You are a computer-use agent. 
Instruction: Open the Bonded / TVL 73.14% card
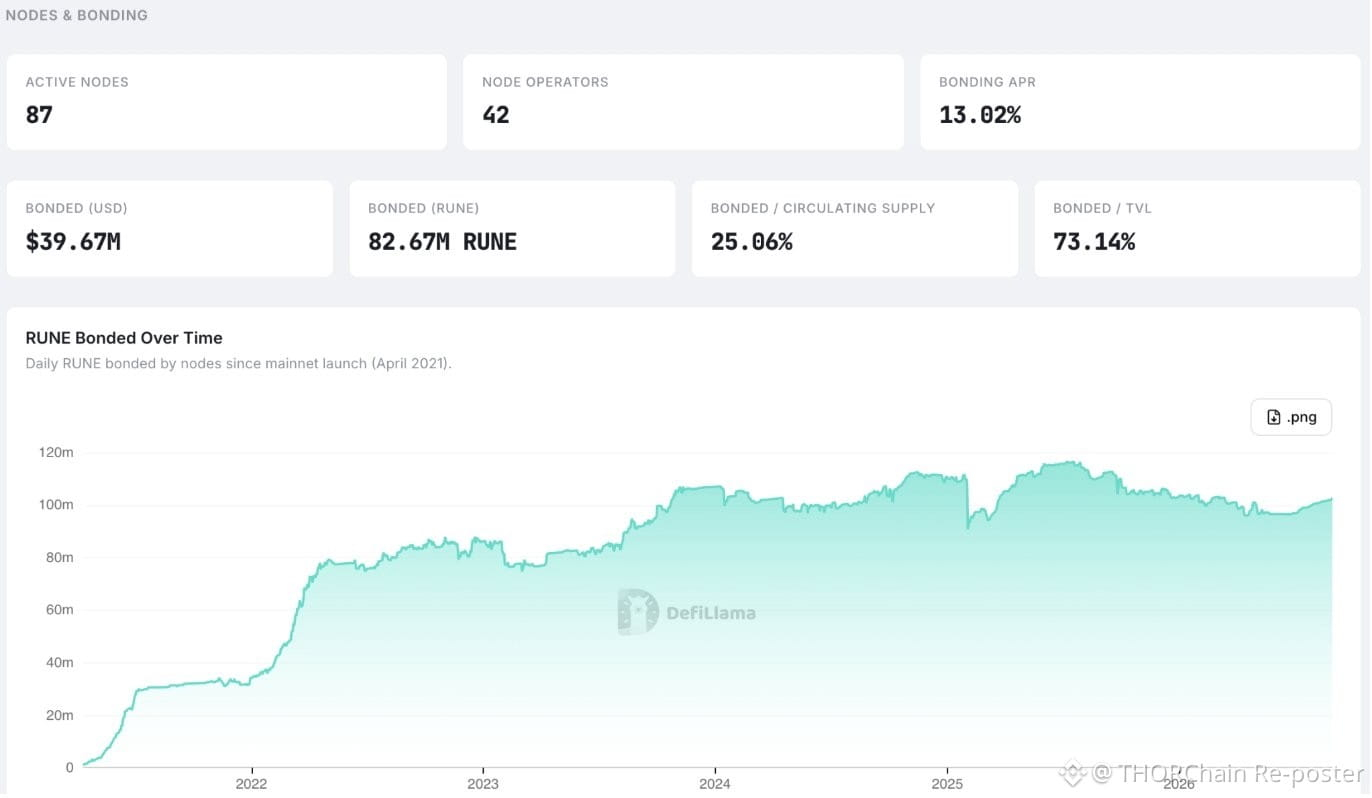pyautogui.click(x=1197, y=228)
